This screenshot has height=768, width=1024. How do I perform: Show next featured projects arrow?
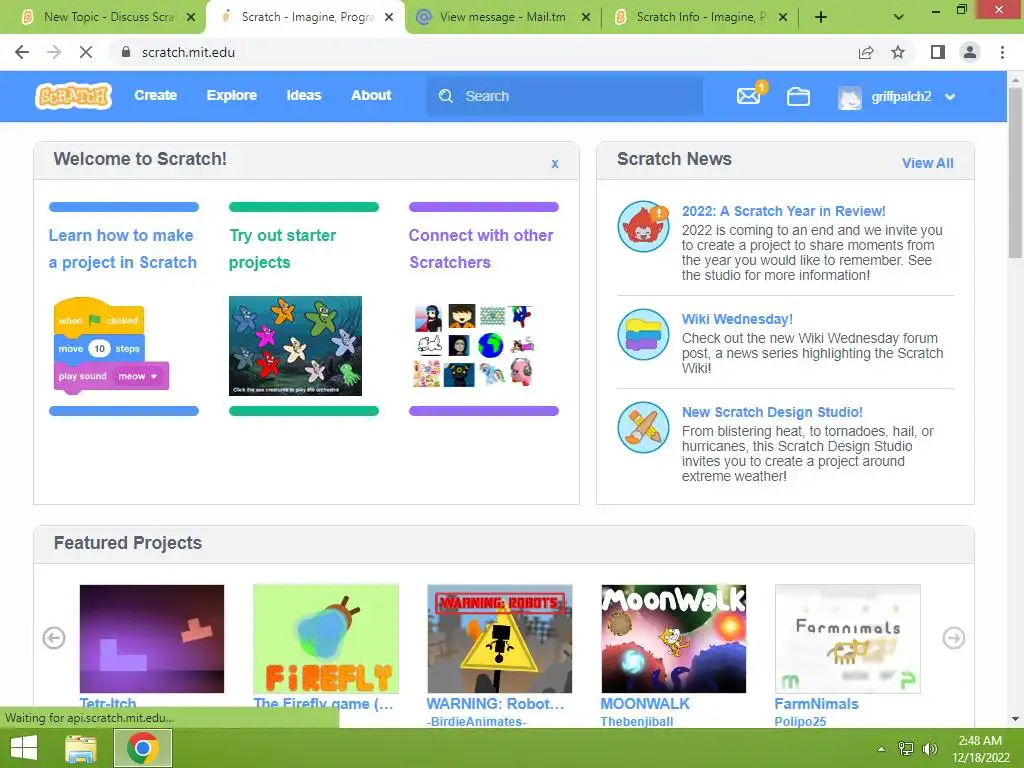click(953, 638)
